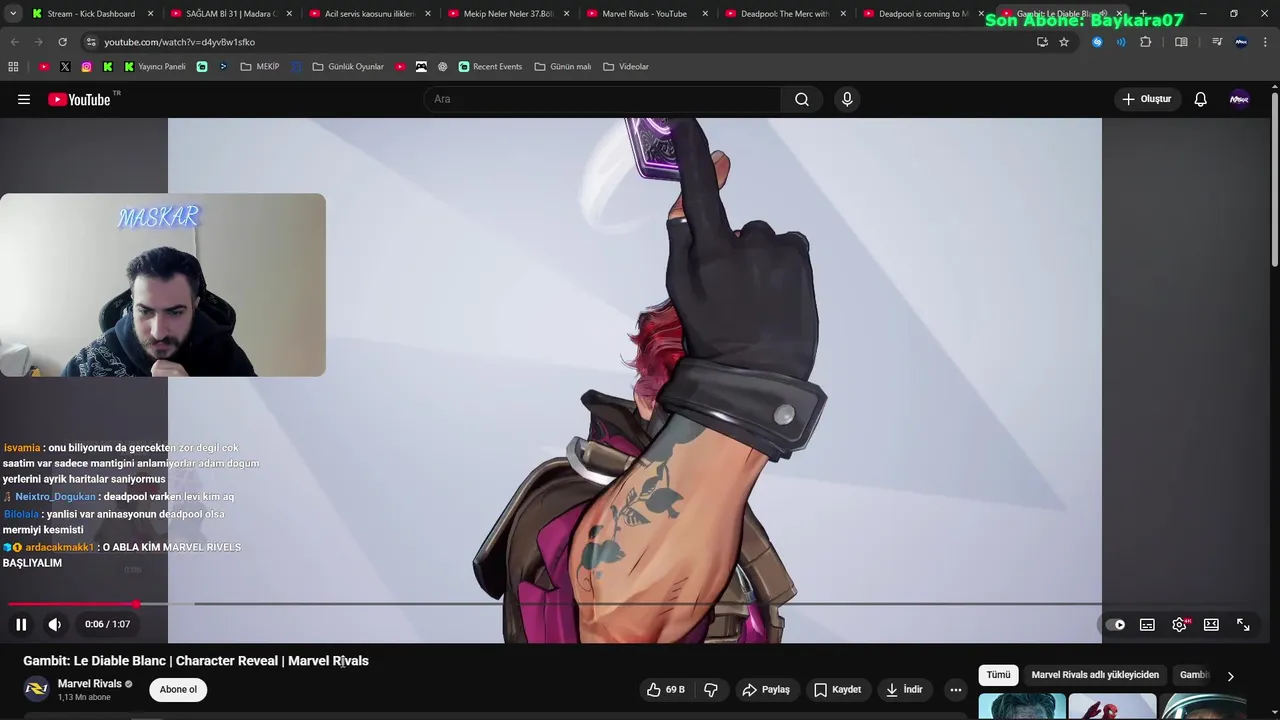Switch to Deadpool is coming to tab
1280x720 pixels.
click(922, 14)
